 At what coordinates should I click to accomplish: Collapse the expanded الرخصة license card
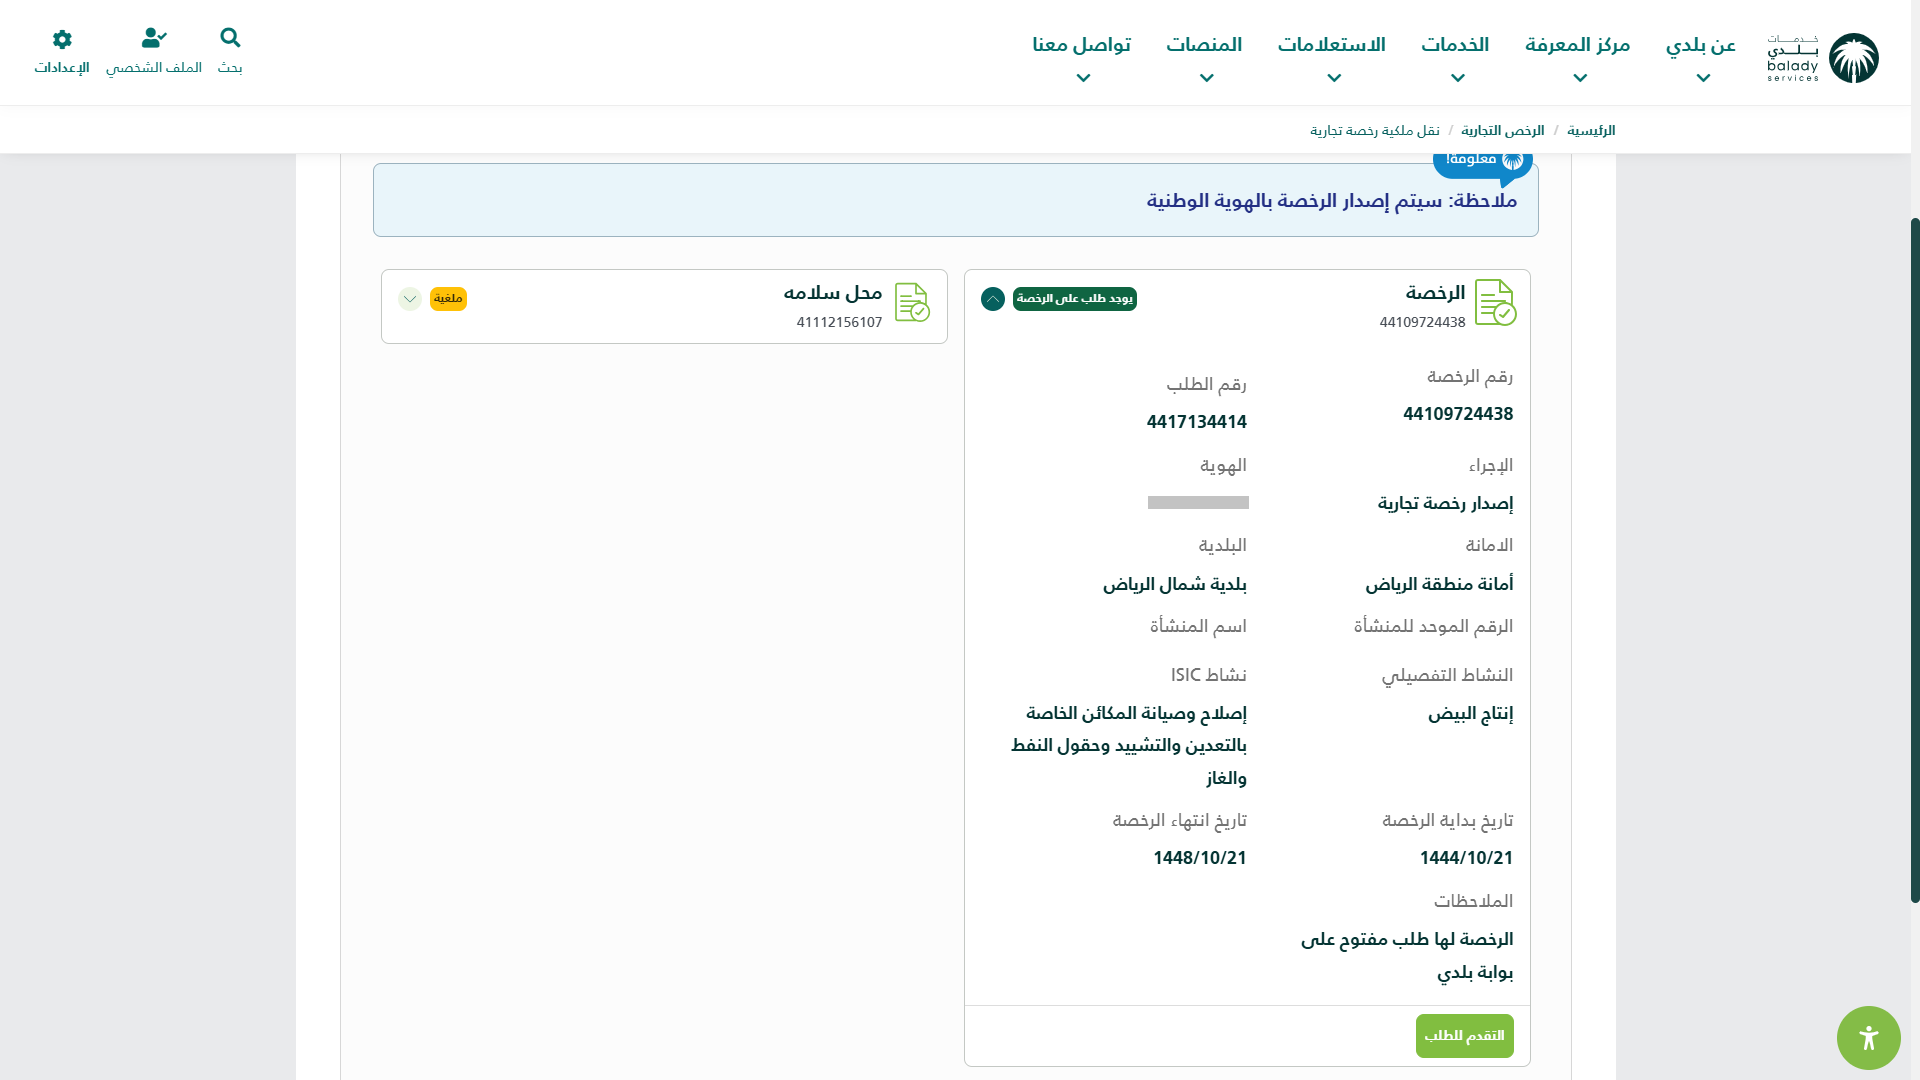(x=992, y=299)
